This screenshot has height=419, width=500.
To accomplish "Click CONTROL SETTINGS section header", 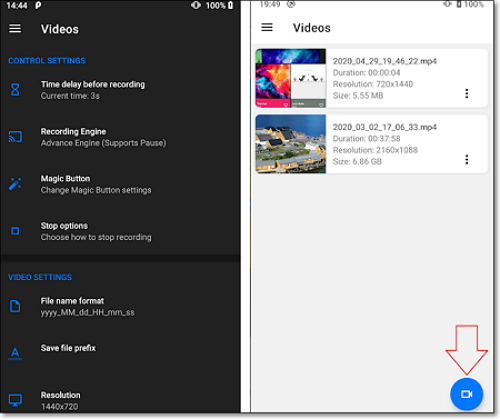I will tap(47, 61).
